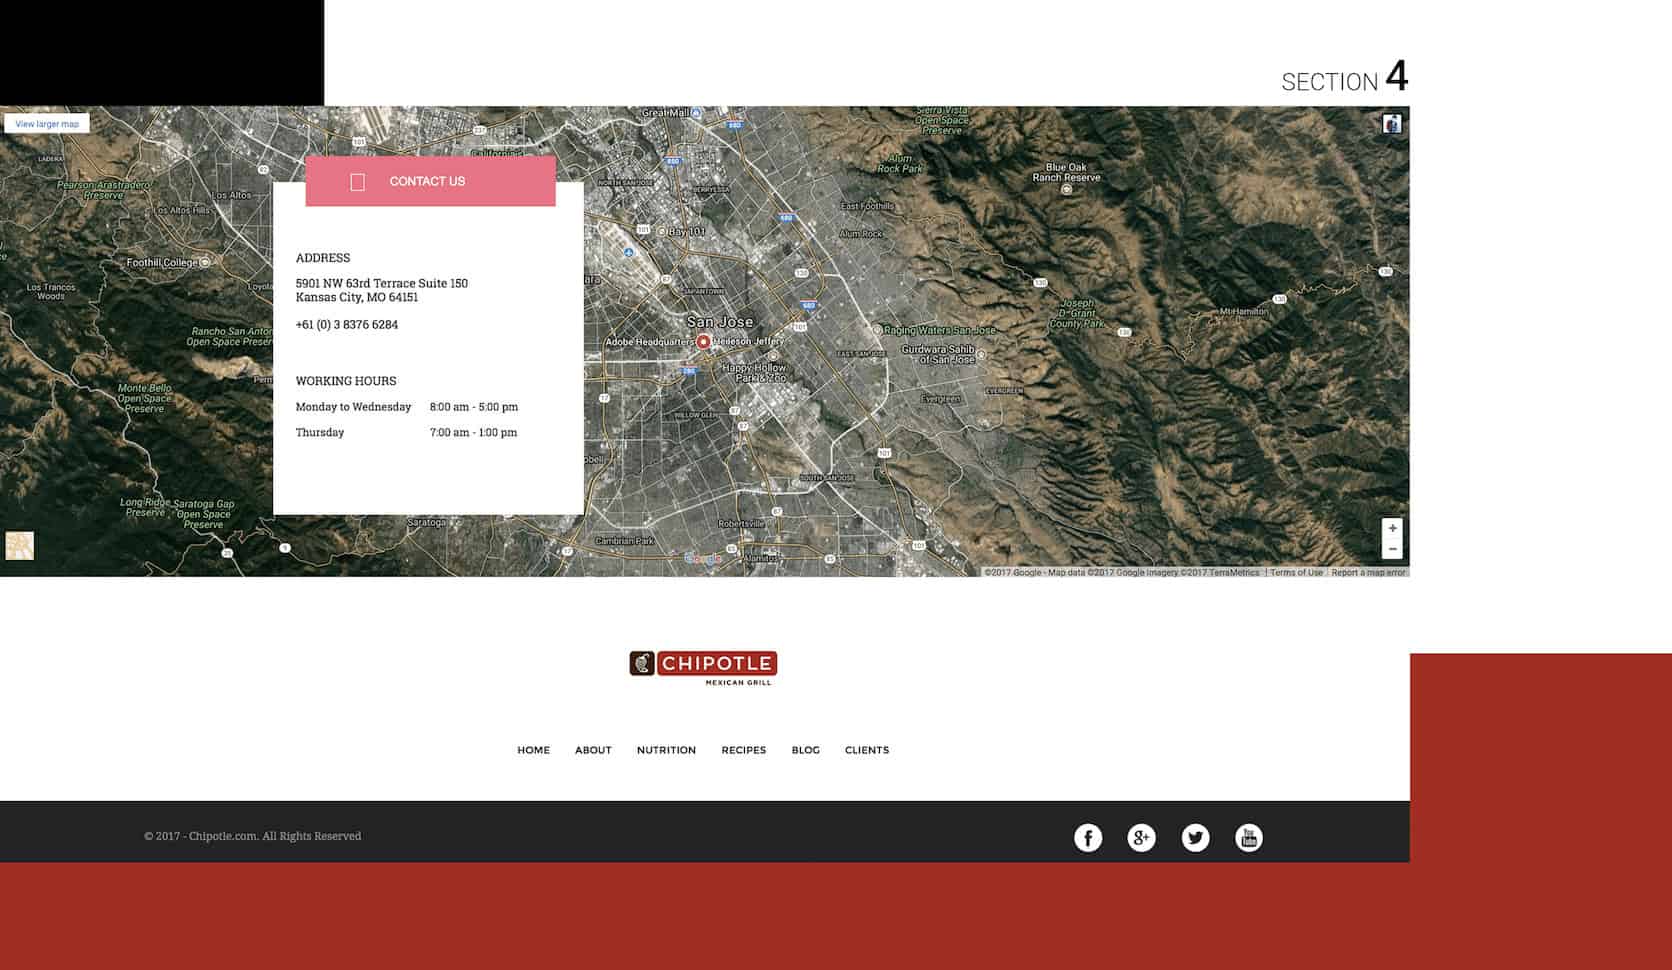This screenshot has width=1672, height=970.
Task: Zoom out using the map's minus icon
Action: click(x=1393, y=548)
